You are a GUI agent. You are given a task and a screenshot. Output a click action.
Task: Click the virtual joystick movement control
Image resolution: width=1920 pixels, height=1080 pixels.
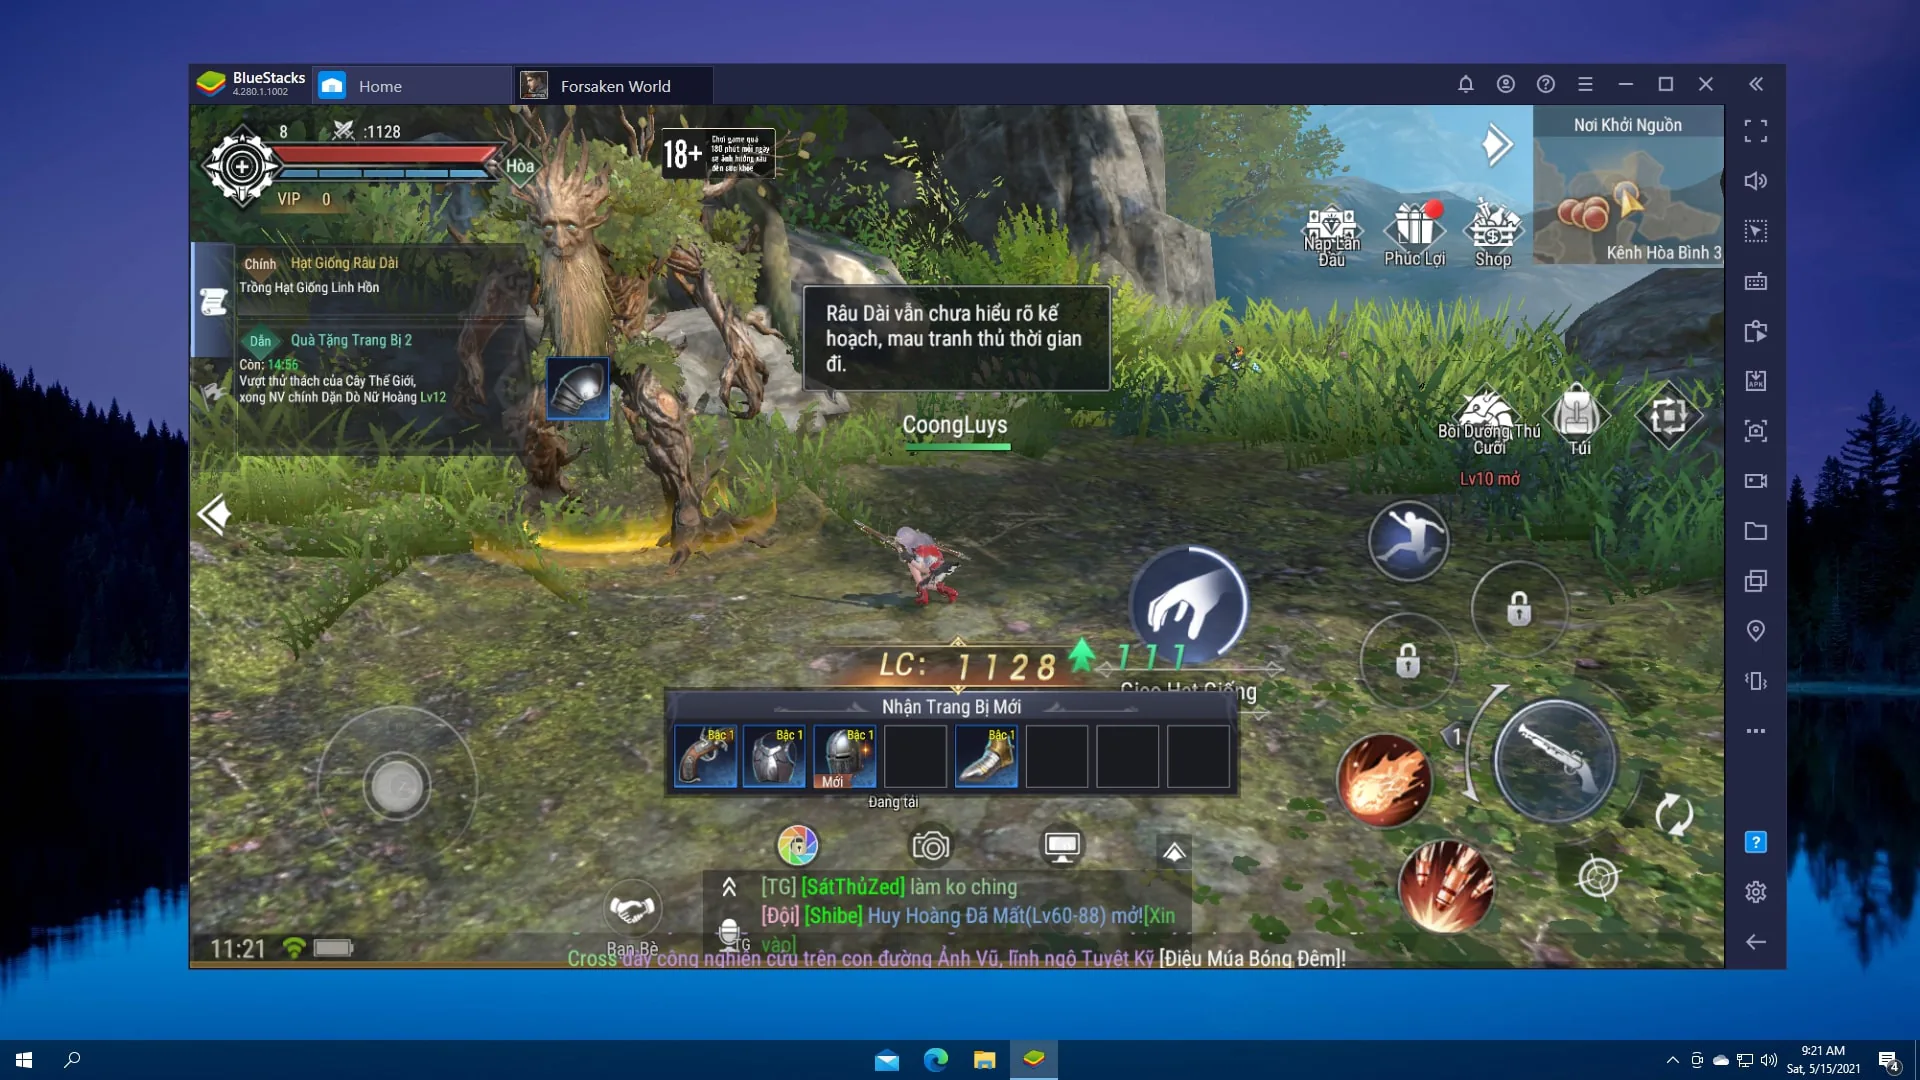[397, 786]
